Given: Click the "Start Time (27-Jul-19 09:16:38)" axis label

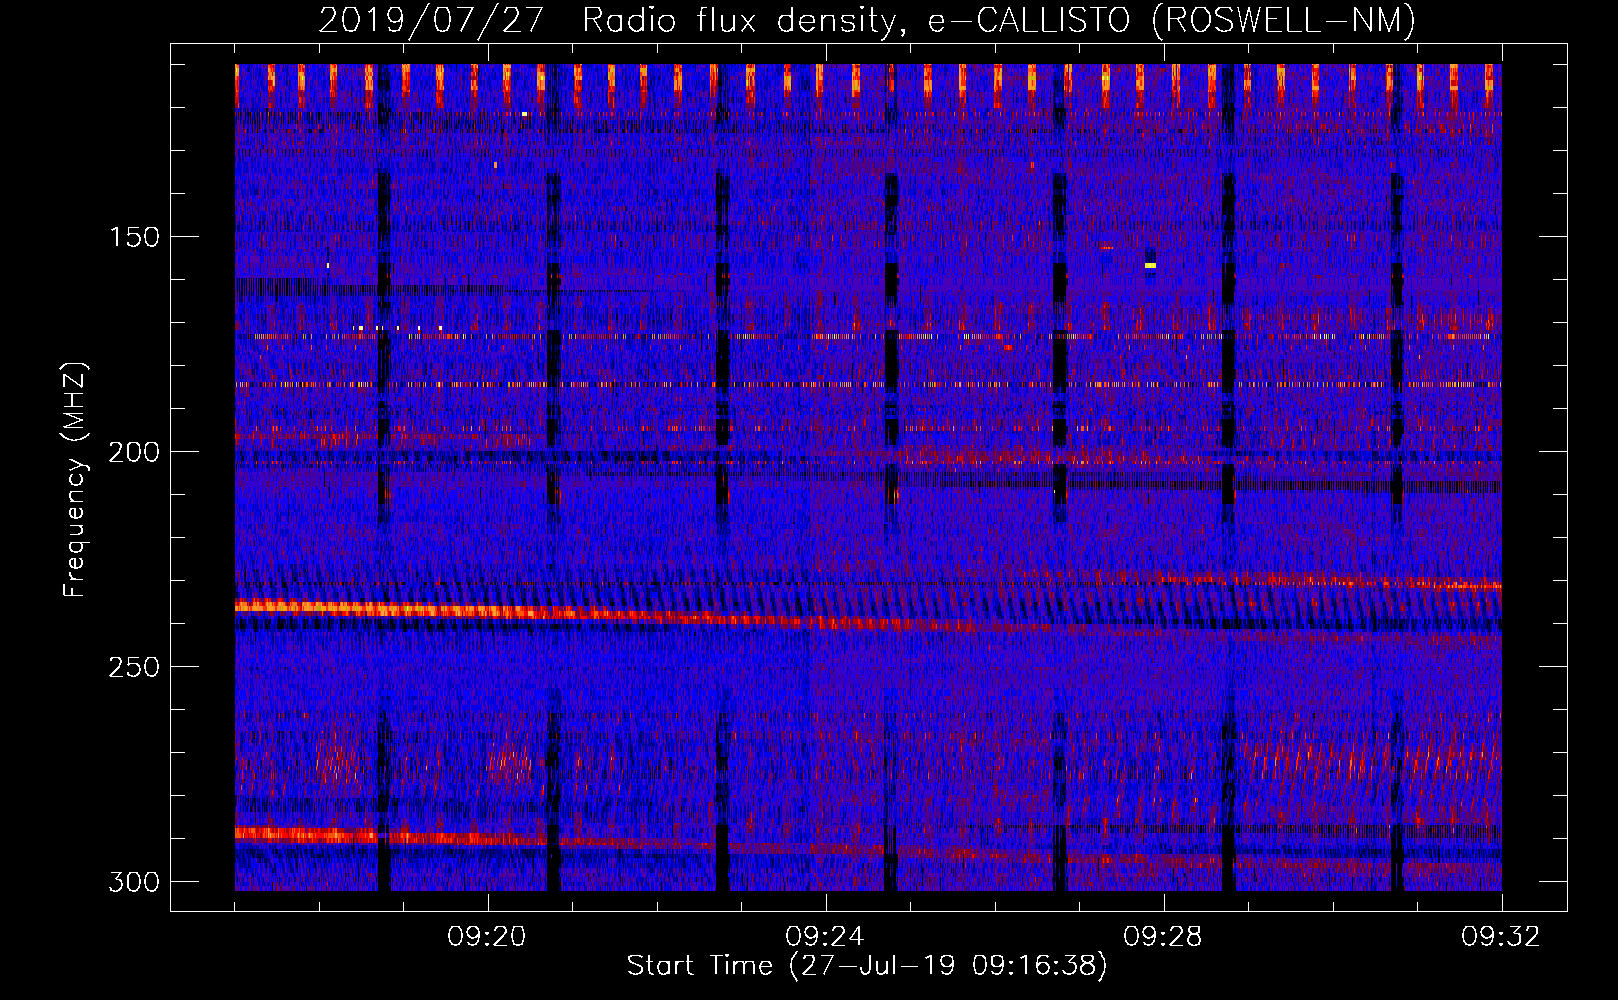Looking at the screenshot, I should coord(867,966).
